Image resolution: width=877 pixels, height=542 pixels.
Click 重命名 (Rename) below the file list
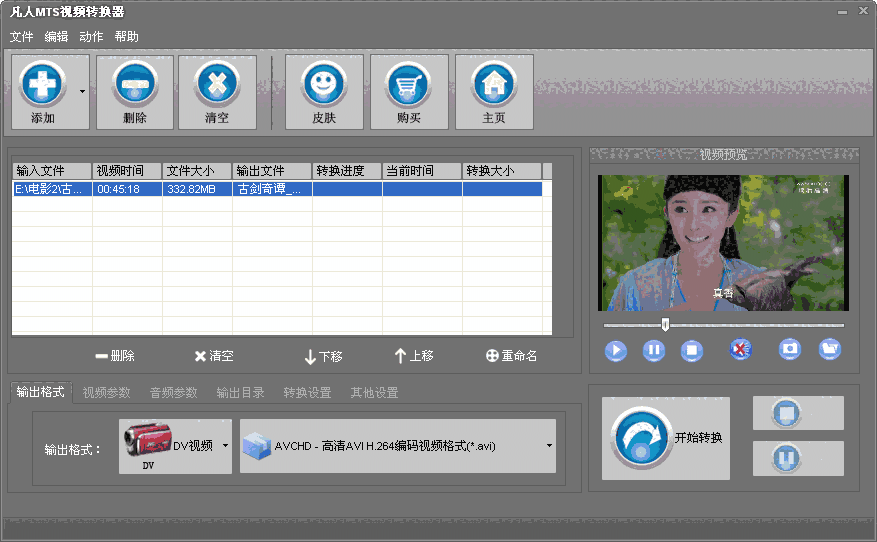pyautogui.click(x=511, y=356)
